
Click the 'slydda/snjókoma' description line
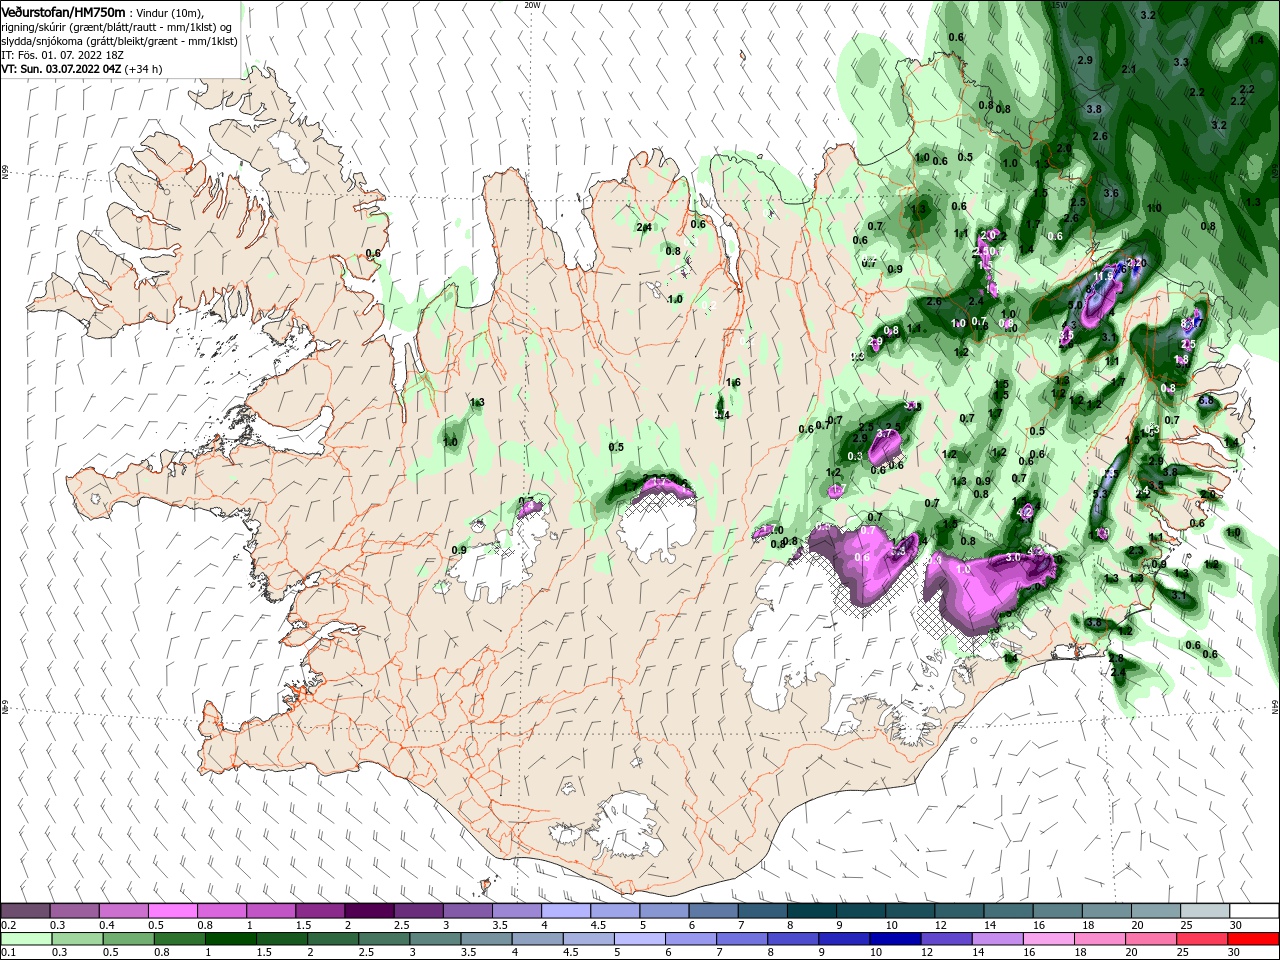pos(119,41)
